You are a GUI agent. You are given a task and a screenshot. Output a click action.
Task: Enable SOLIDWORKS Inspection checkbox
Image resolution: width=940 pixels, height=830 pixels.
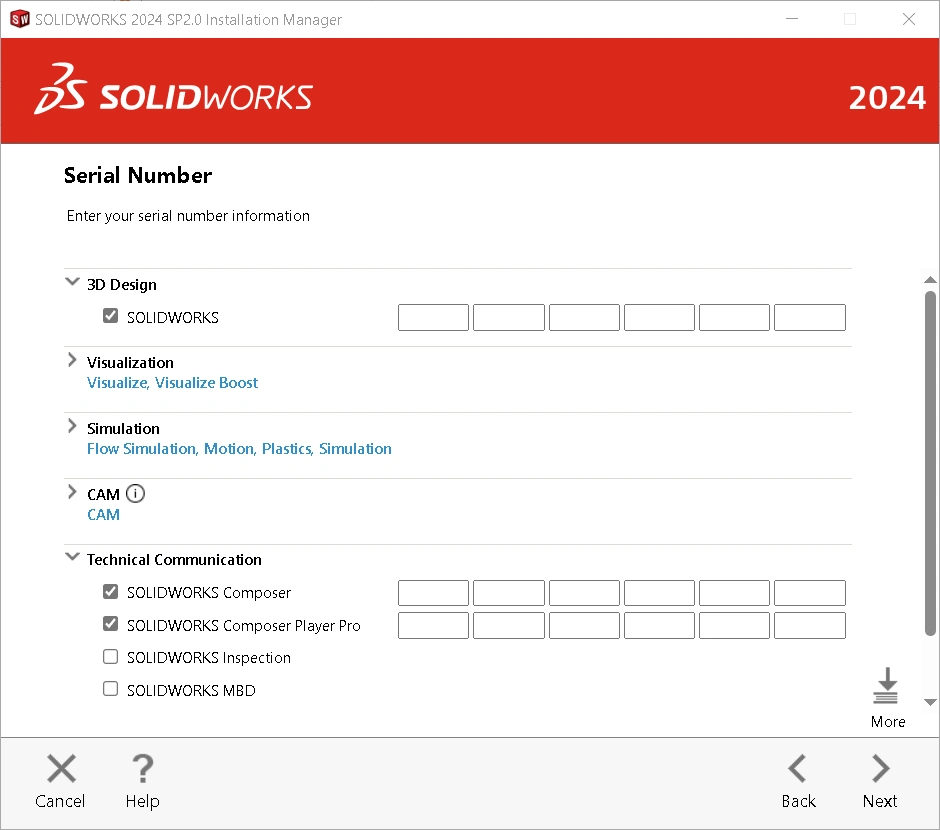110,656
